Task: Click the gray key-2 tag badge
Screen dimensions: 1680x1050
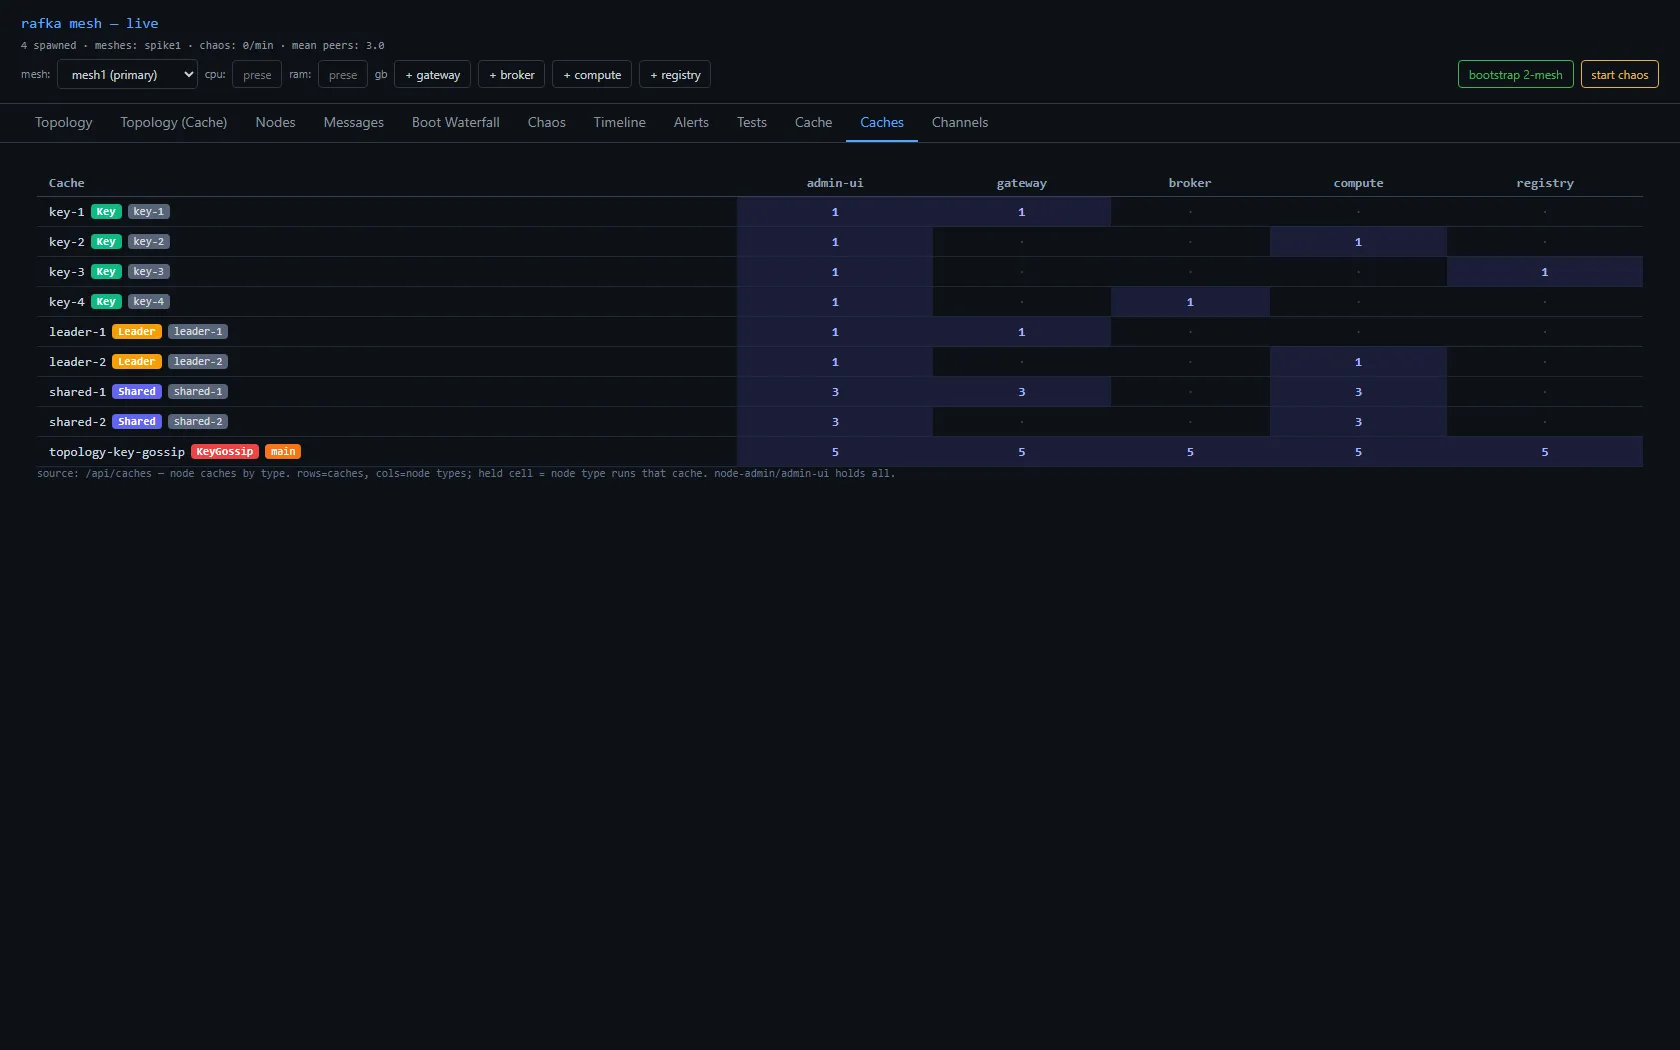Action: pos(149,242)
